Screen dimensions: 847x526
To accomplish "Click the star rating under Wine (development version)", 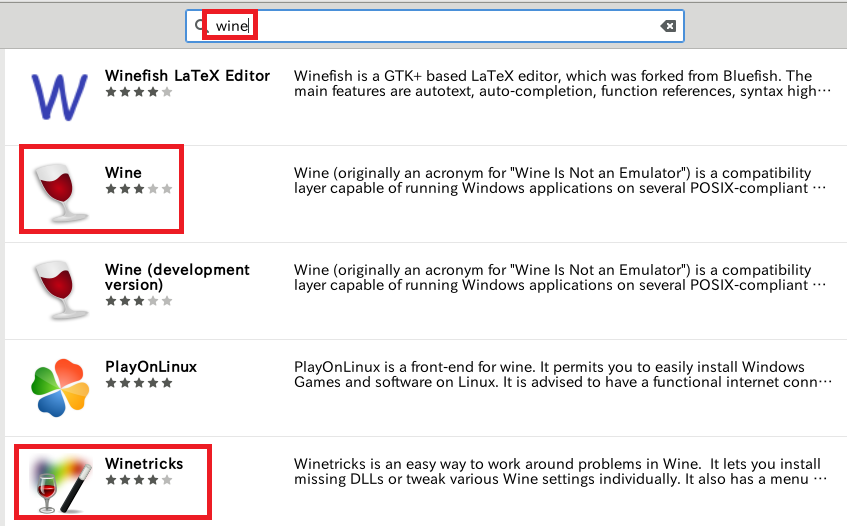I will tap(139, 301).
